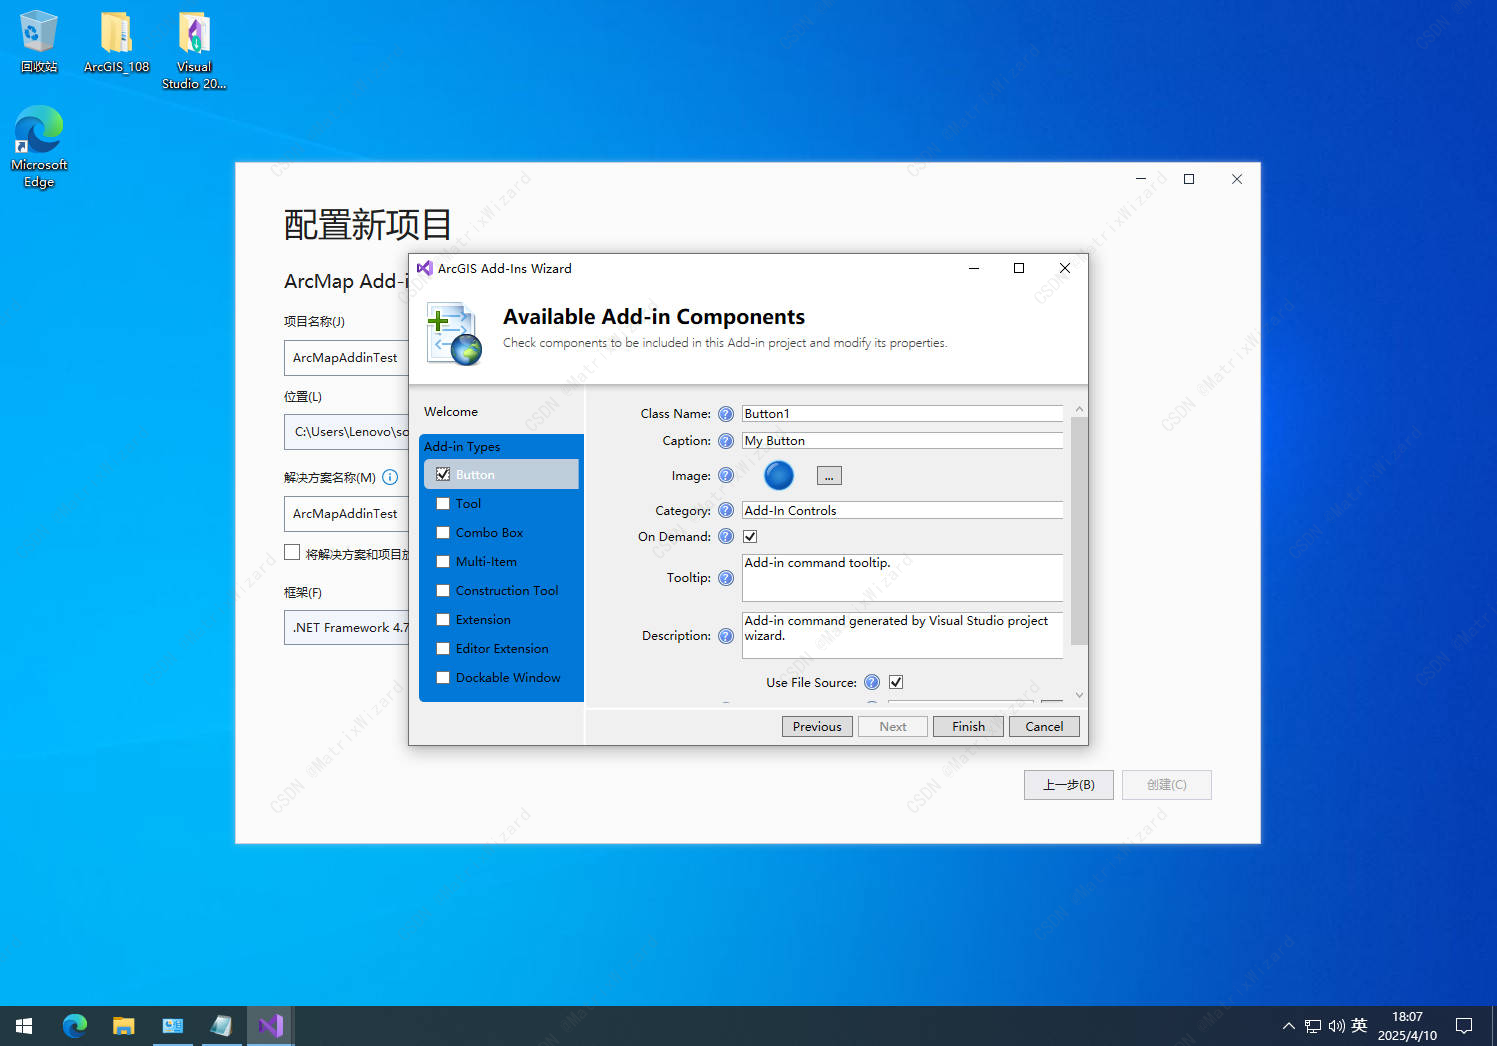Viewport: 1497px width, 1046px height.
Task: Select Add-in Types page in sidebar
Action: [462, 447]
